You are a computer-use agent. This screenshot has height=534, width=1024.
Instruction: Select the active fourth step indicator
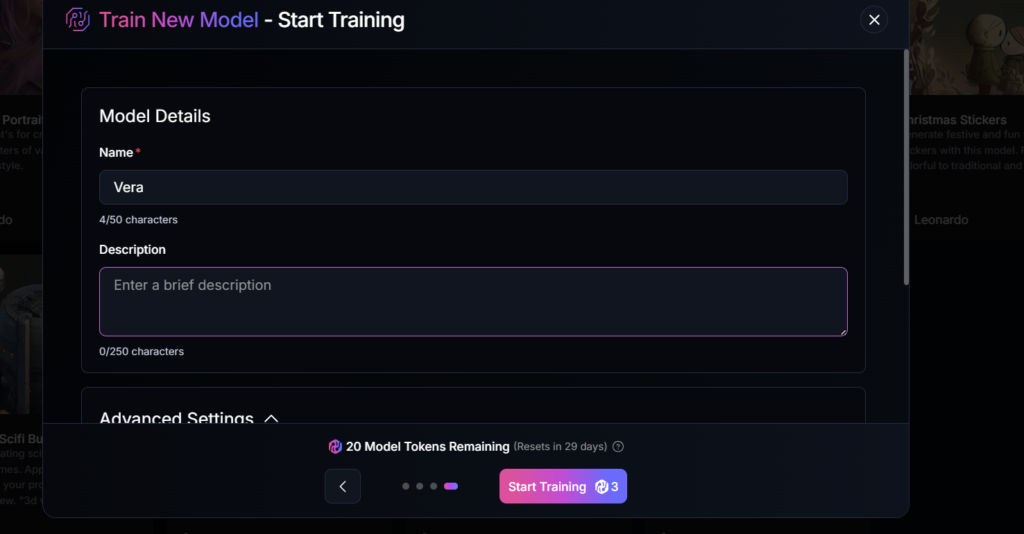click(451, 486)
